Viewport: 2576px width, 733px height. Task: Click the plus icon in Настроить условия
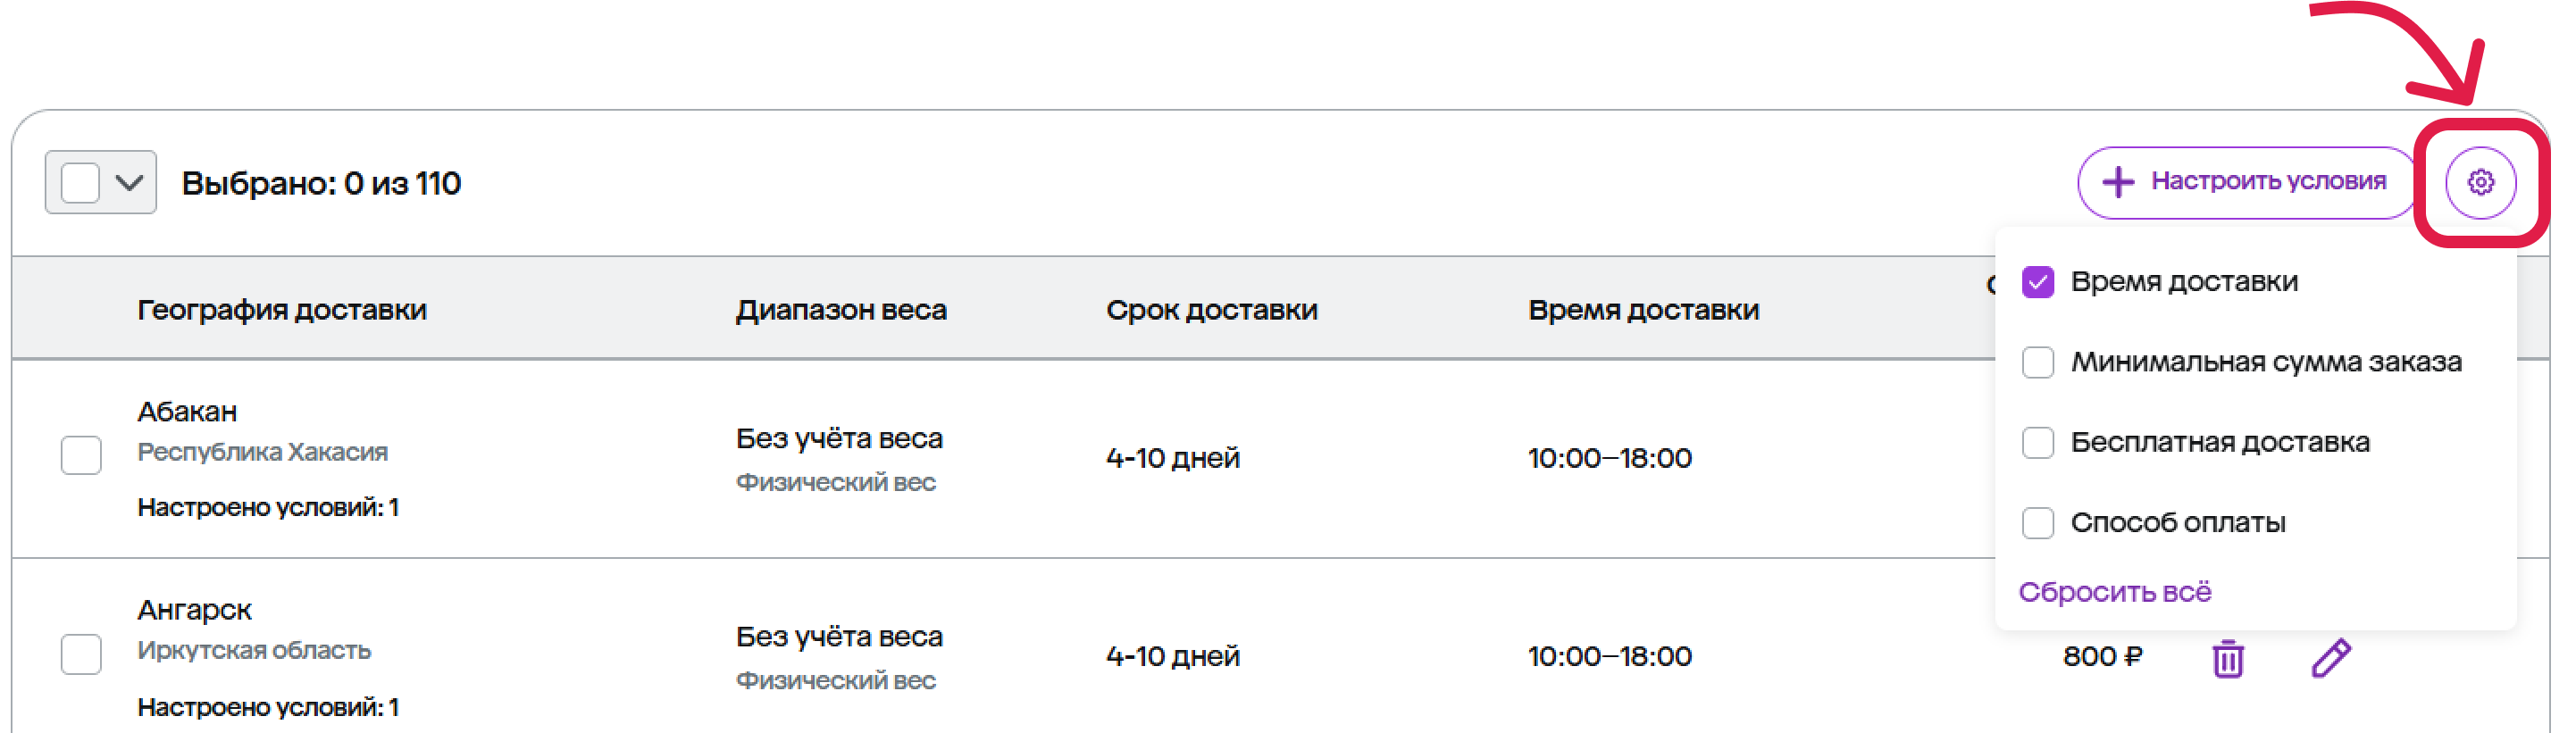(2117, 182)
